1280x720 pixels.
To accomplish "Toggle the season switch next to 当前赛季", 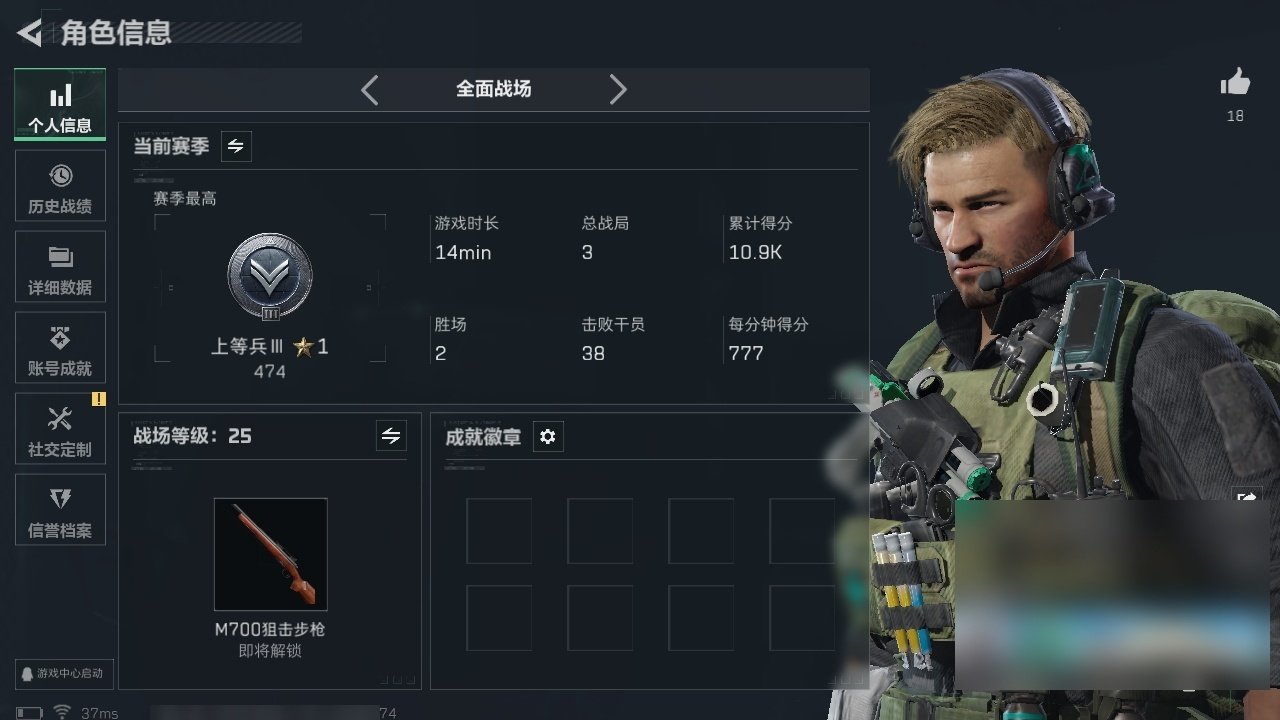I will [x=236, y=146].
